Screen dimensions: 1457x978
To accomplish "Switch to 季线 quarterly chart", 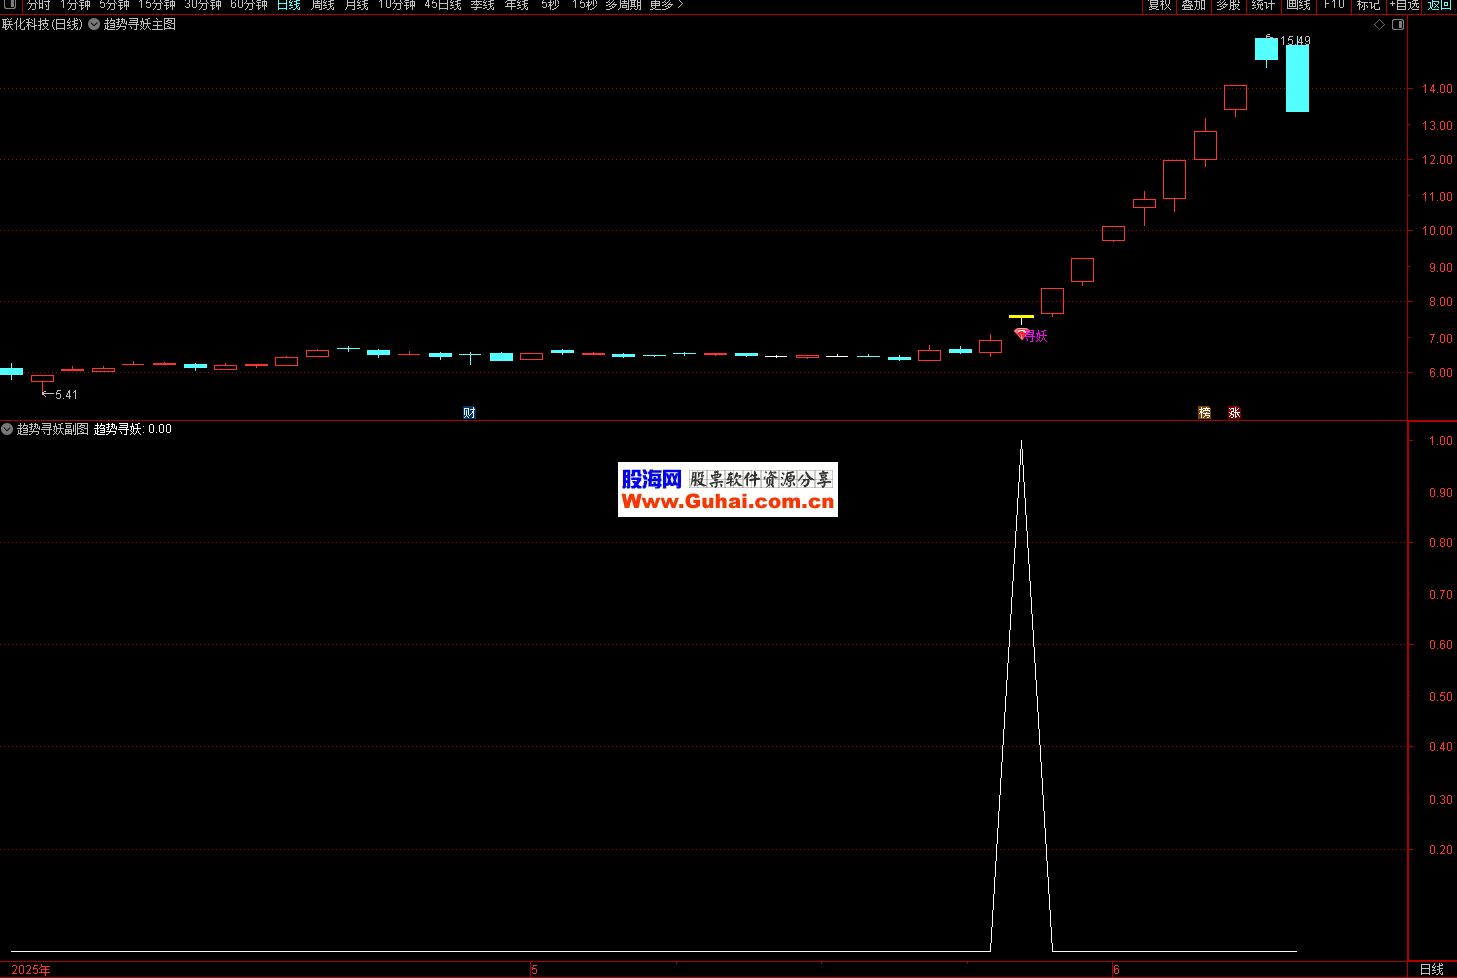I will coord(482,5).
